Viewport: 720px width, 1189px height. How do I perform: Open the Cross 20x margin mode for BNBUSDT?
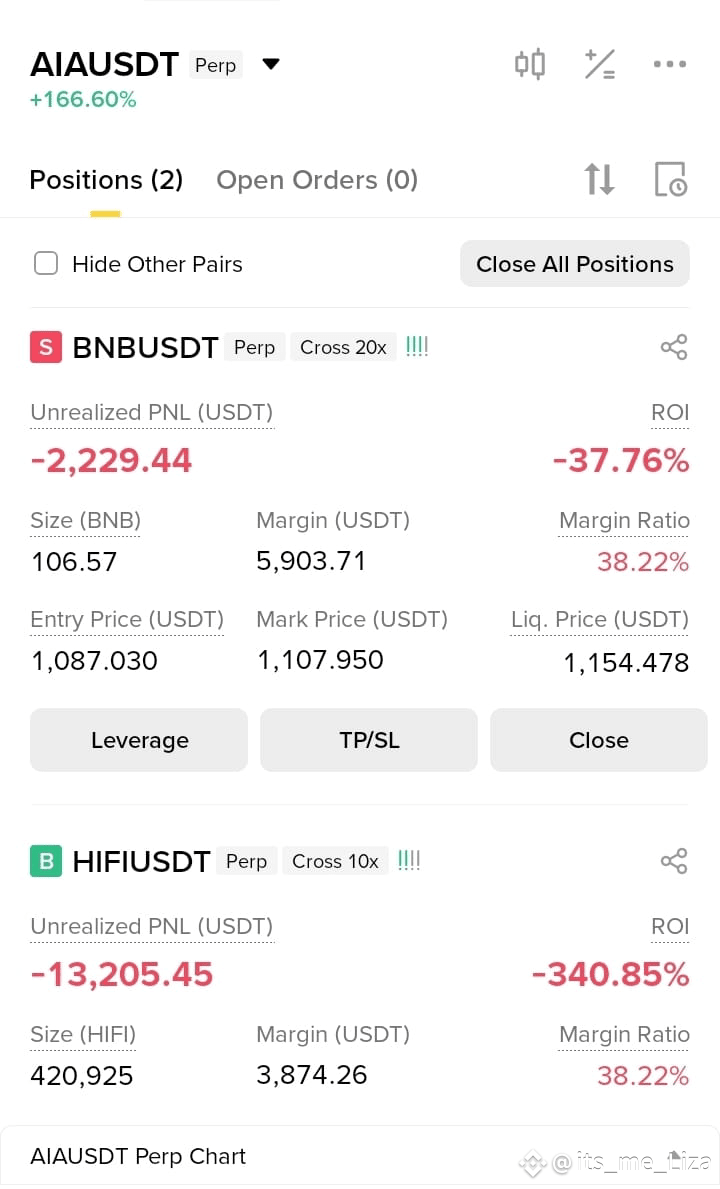(343, 347)
